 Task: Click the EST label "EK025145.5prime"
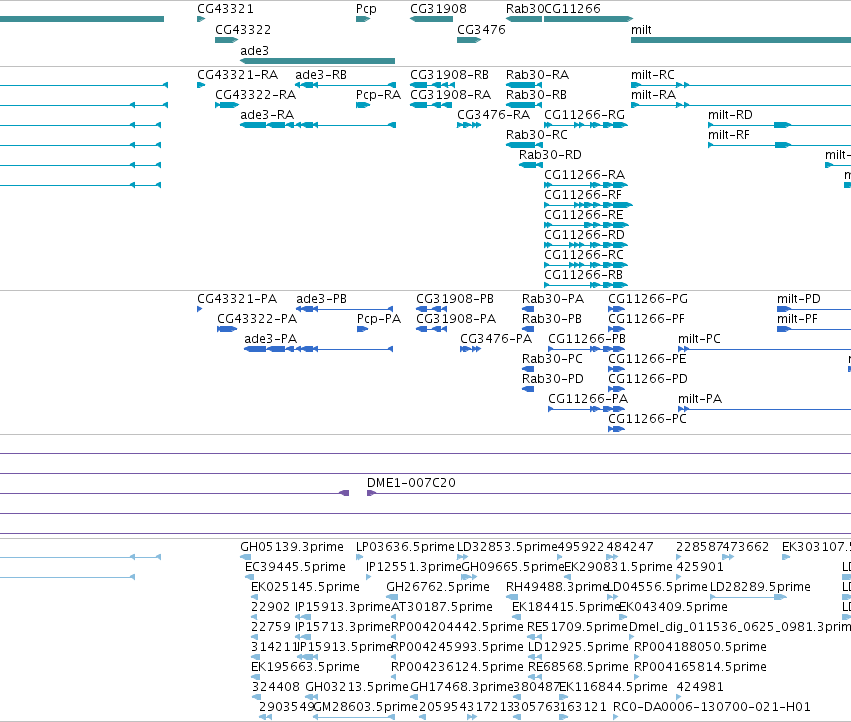click(x=305, y=587)
